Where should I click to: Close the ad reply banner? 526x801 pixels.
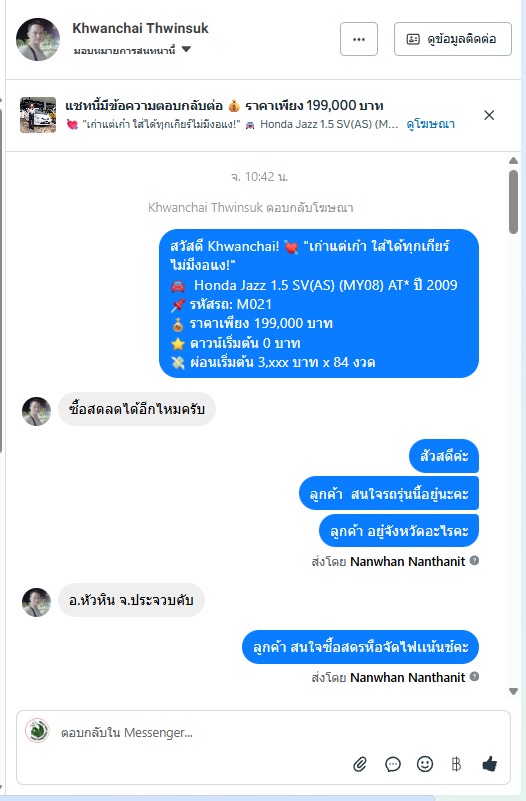(x=489, y=115)
